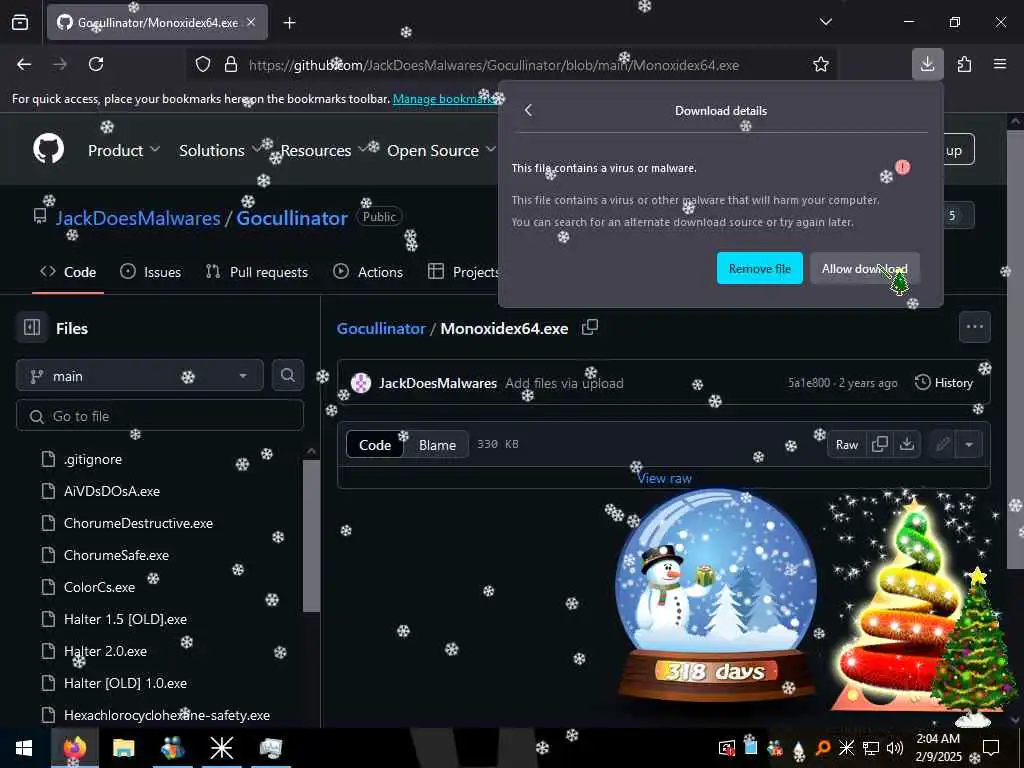Go back in Download details panel
The image size is (1024, 768).
[x=528, y=110]
